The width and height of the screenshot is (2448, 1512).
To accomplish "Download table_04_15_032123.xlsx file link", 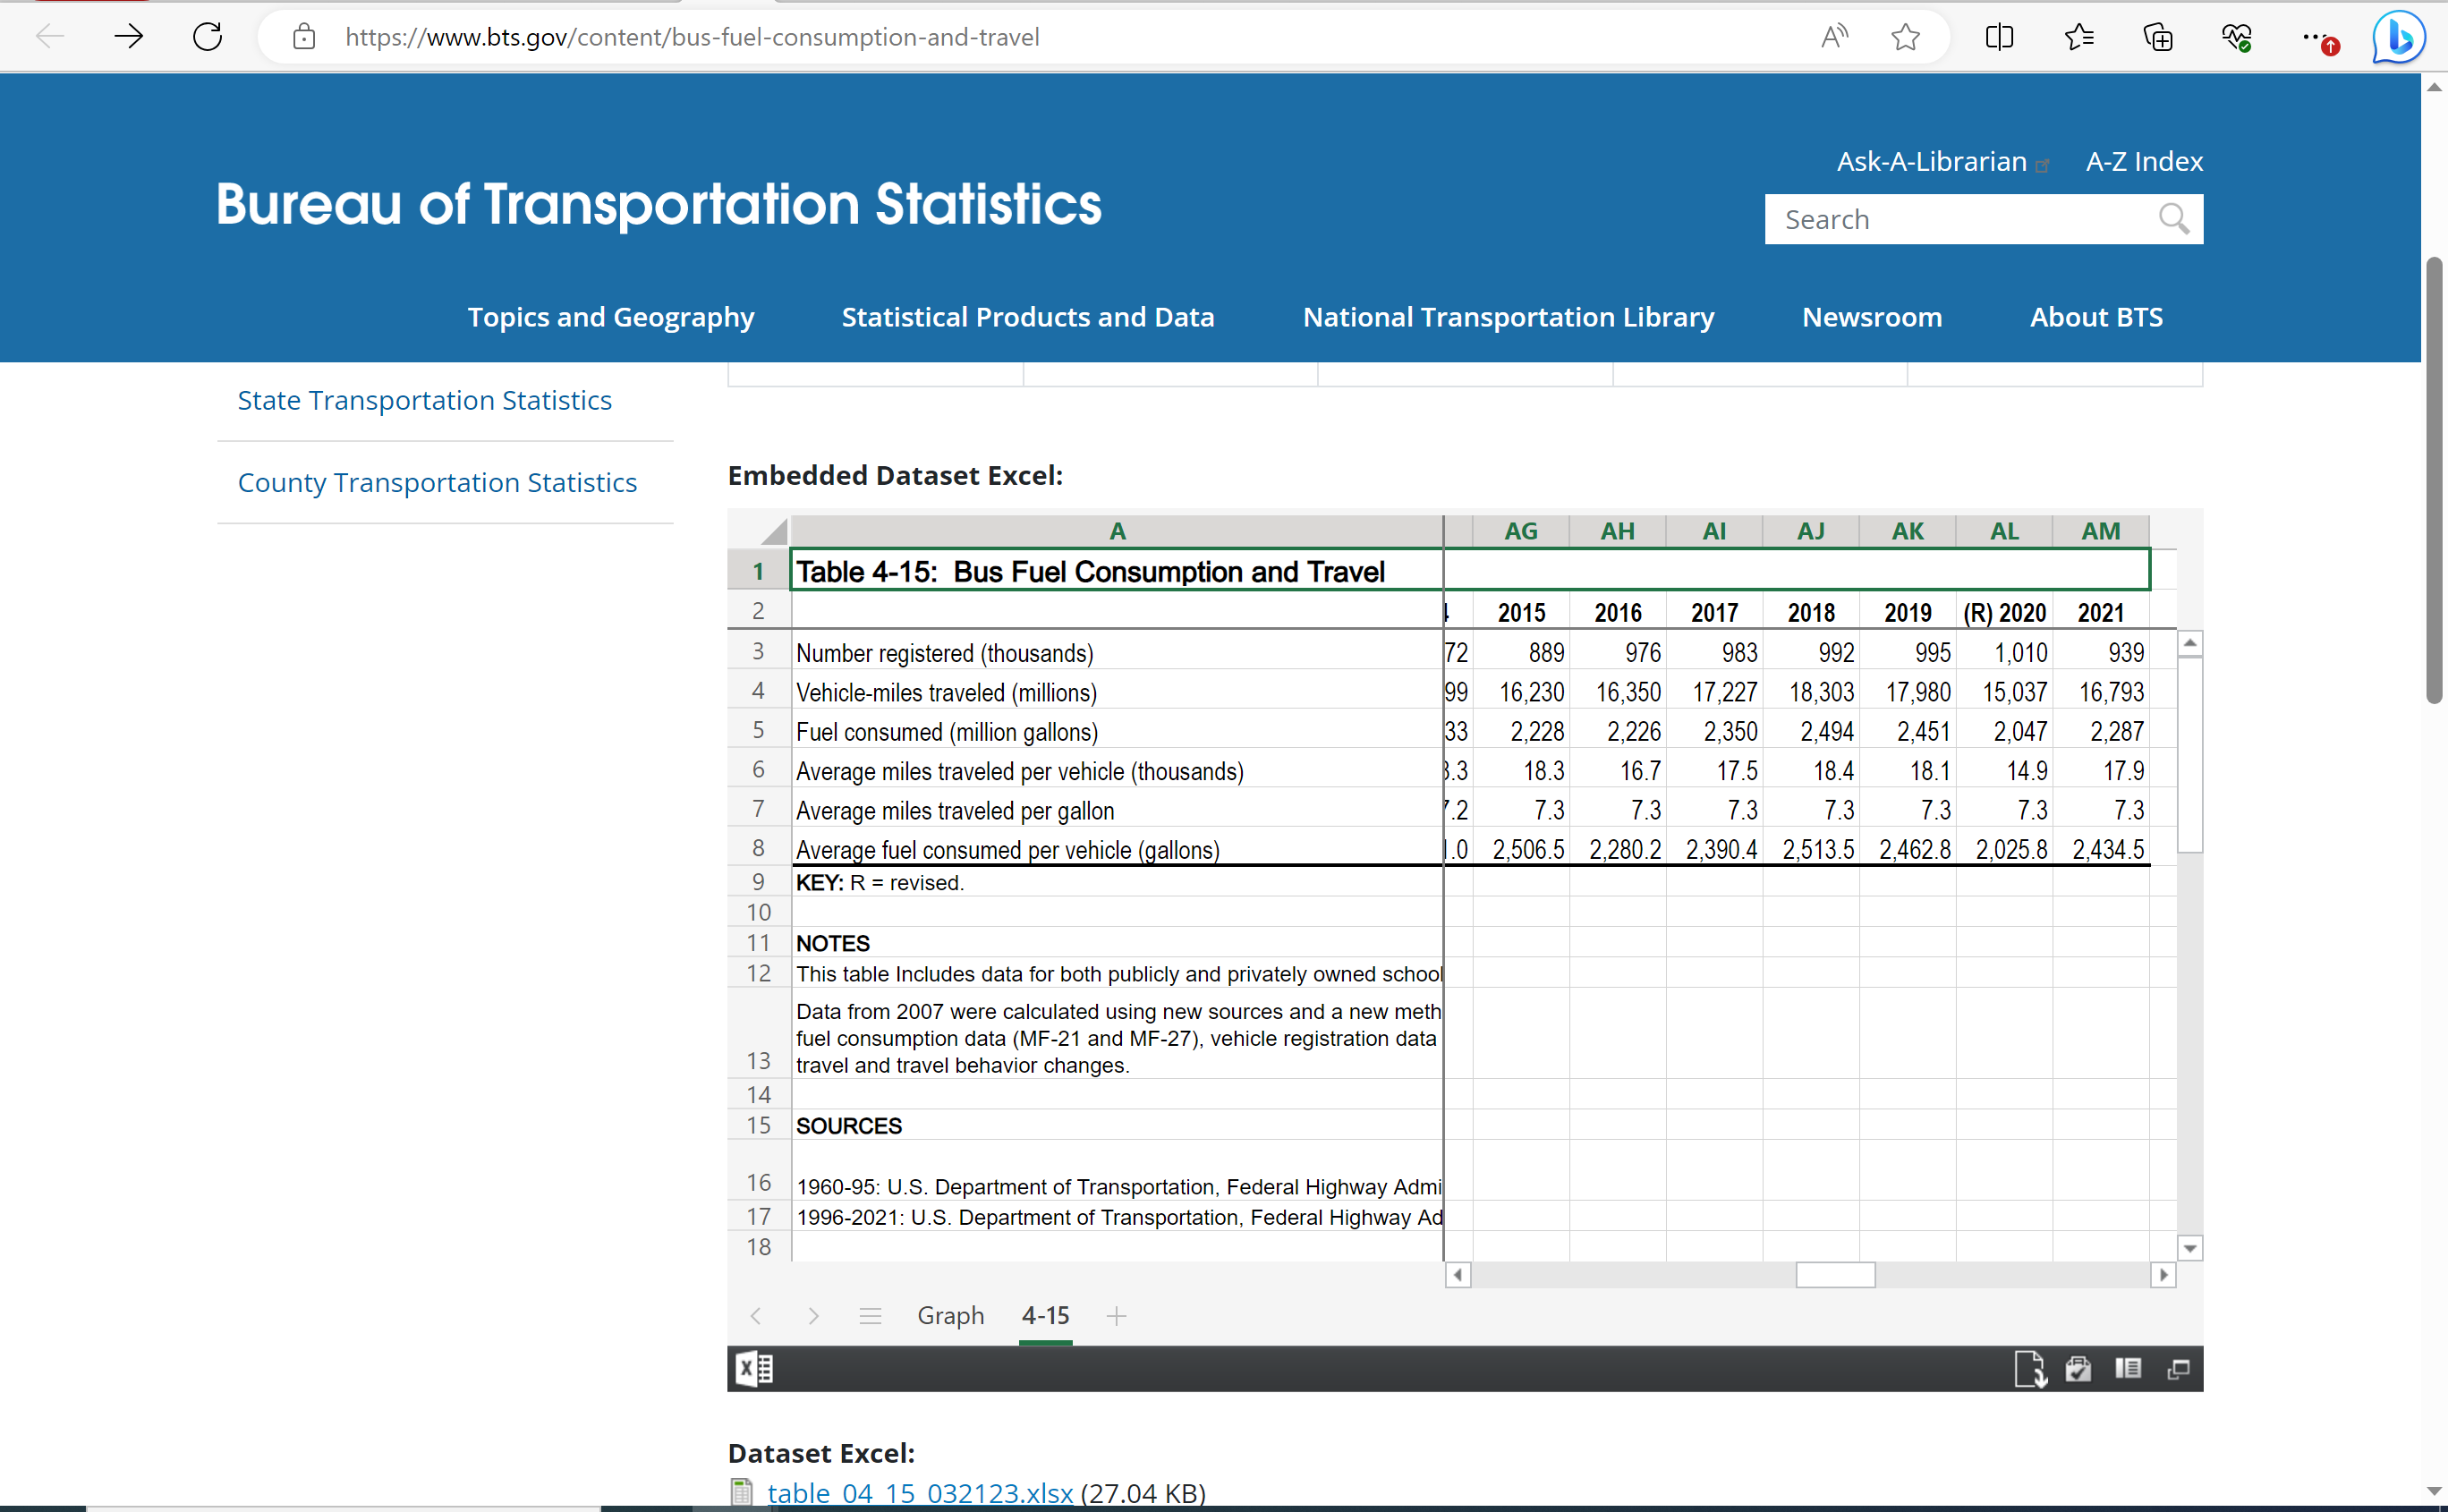I will 919,1493.
